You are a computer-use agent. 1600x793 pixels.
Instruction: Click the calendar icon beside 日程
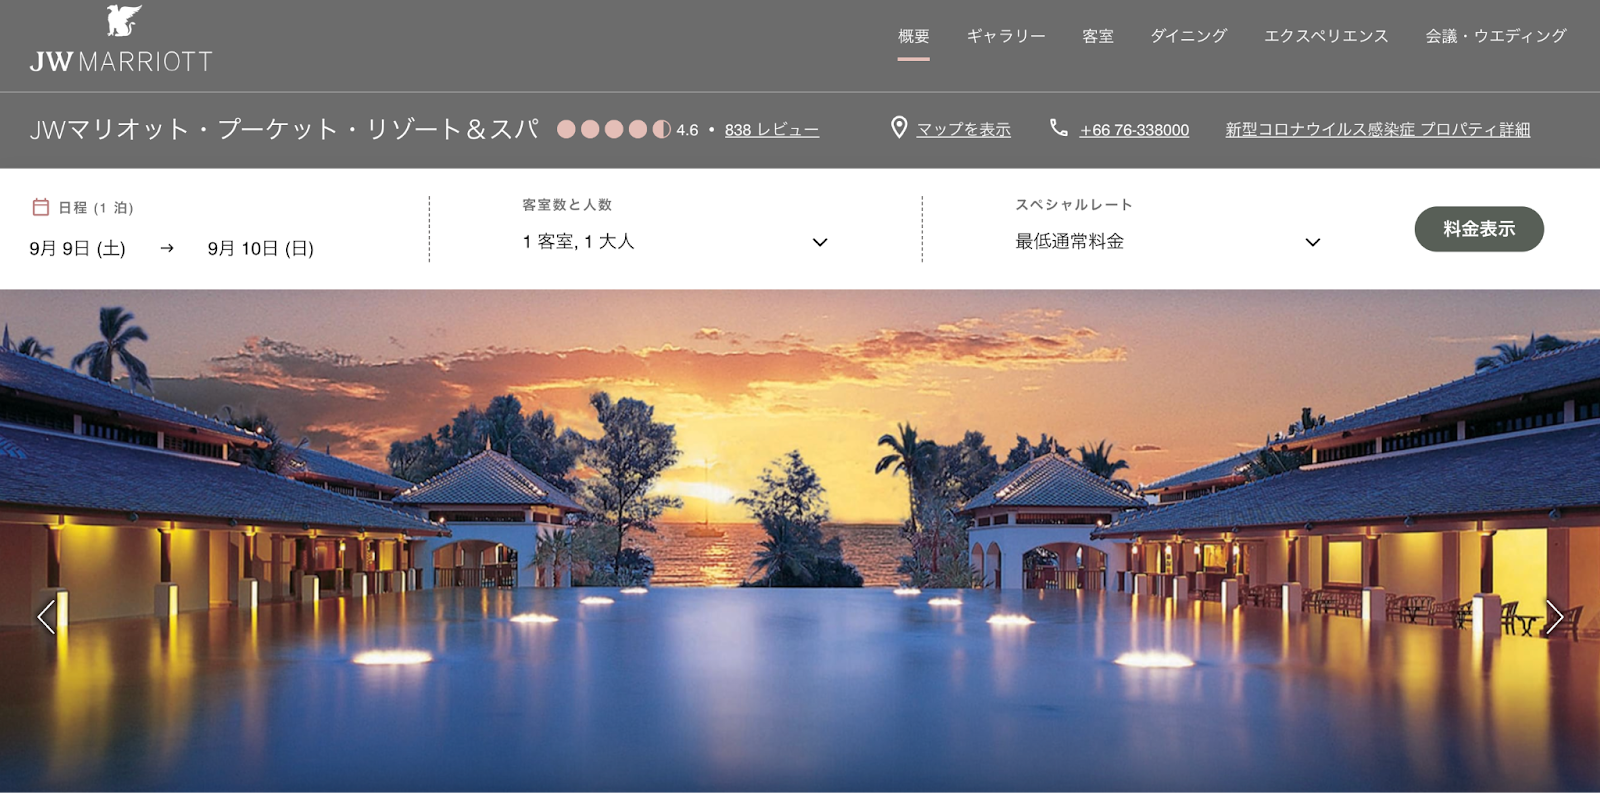(x=41, y=207)
